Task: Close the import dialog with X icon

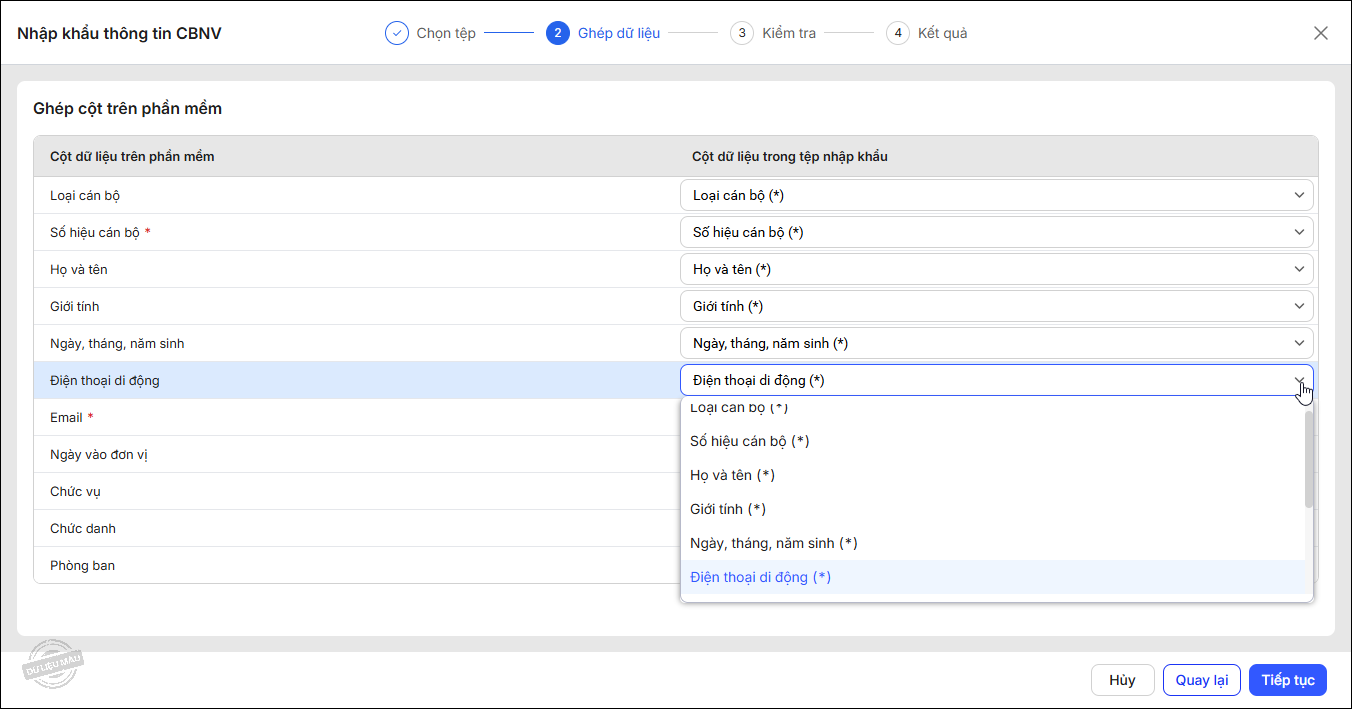Action: (x=1320, y=33)
